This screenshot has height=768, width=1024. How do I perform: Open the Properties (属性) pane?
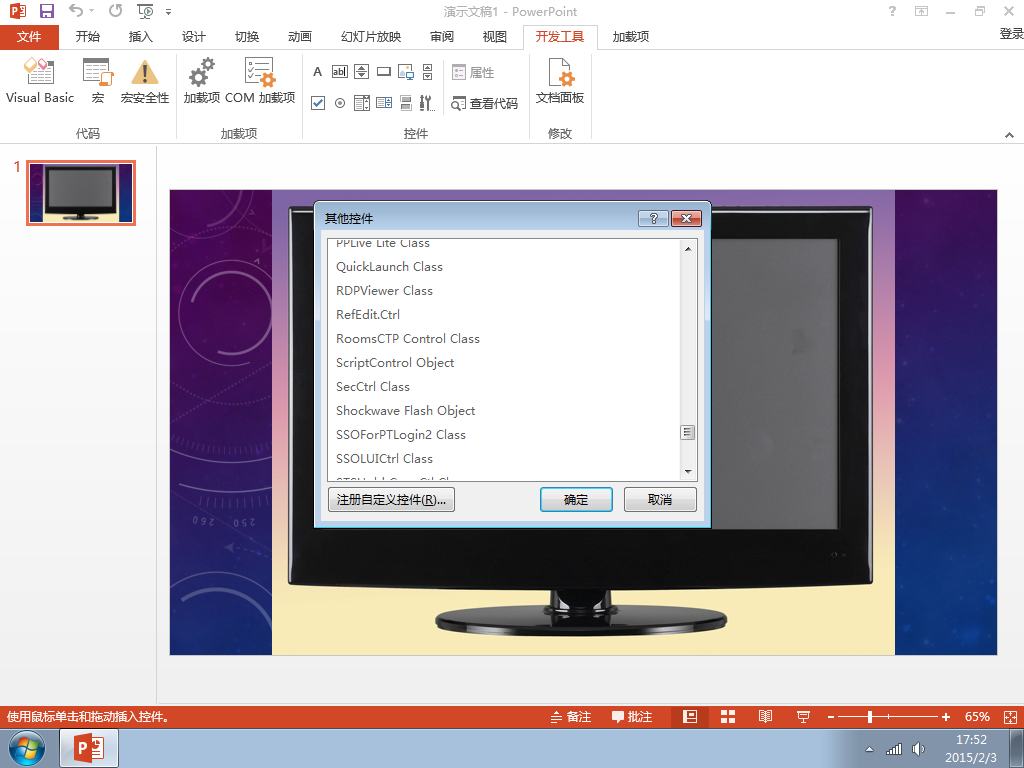pos(473,72)
